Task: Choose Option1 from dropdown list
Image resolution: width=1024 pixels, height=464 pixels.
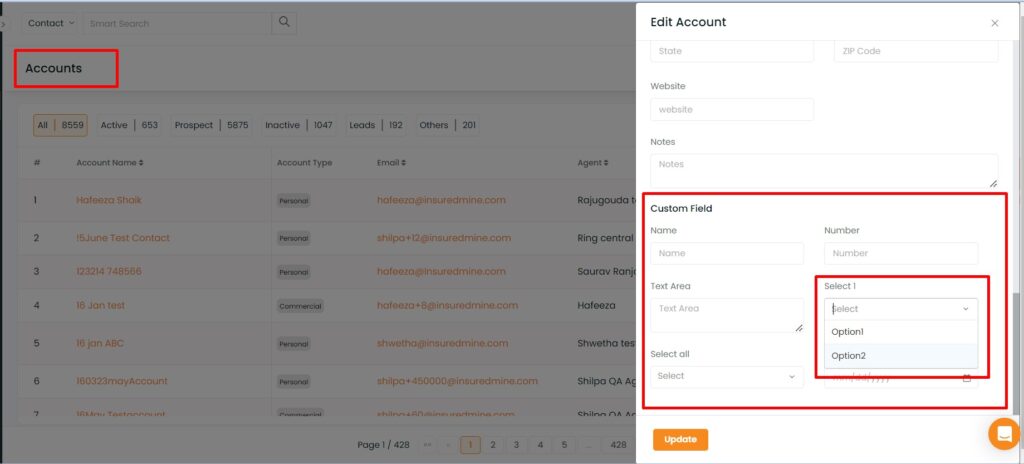Action: (848, 332)
